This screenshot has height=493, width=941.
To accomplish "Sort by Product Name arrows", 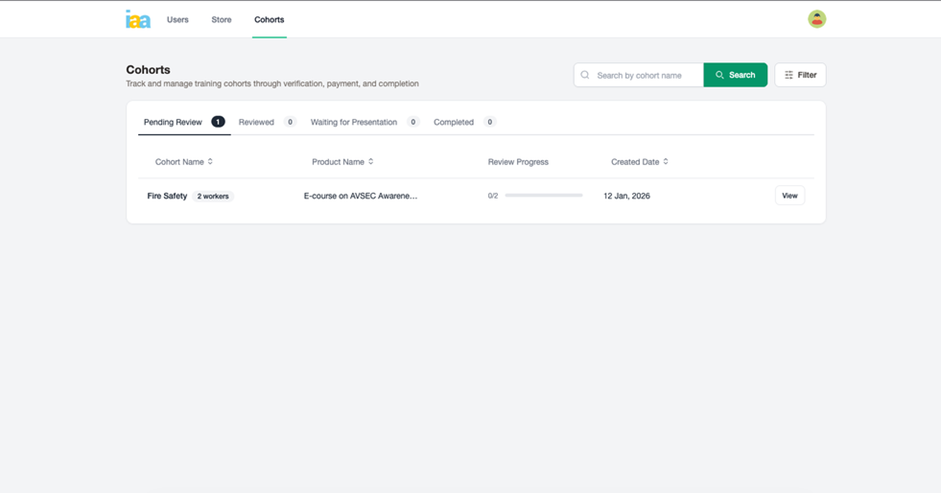I will [371, 162].
